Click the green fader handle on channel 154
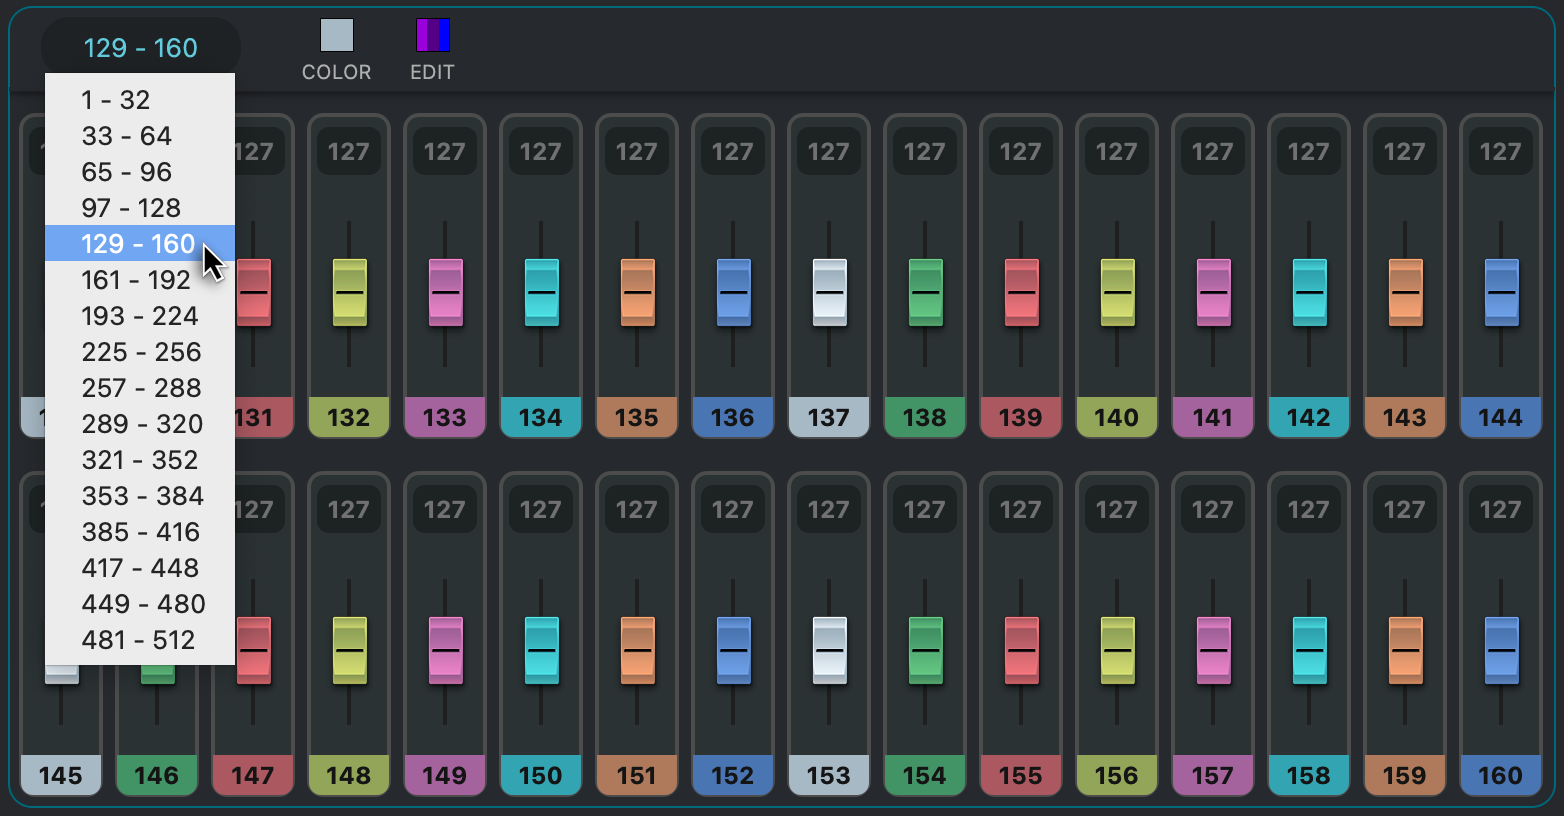Viewport: 1564px width, 816px height. click(925, 650)
